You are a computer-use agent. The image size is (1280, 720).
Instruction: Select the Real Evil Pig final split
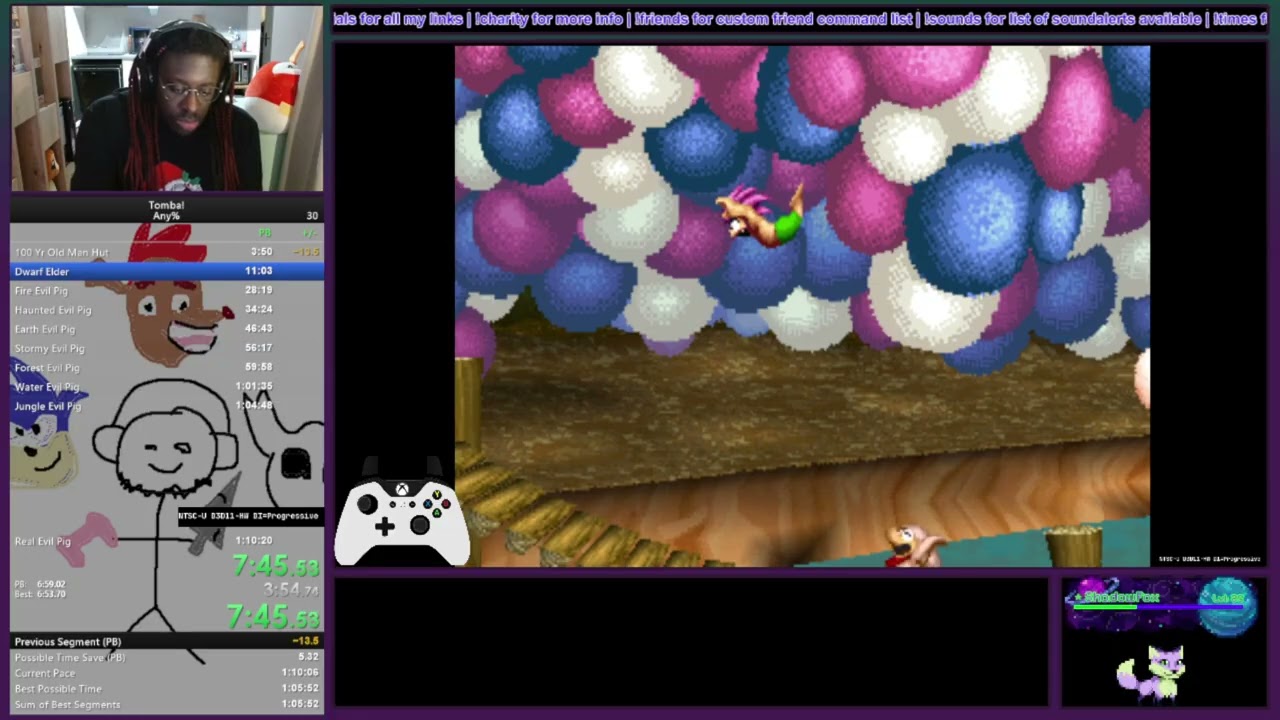point(167,541)
